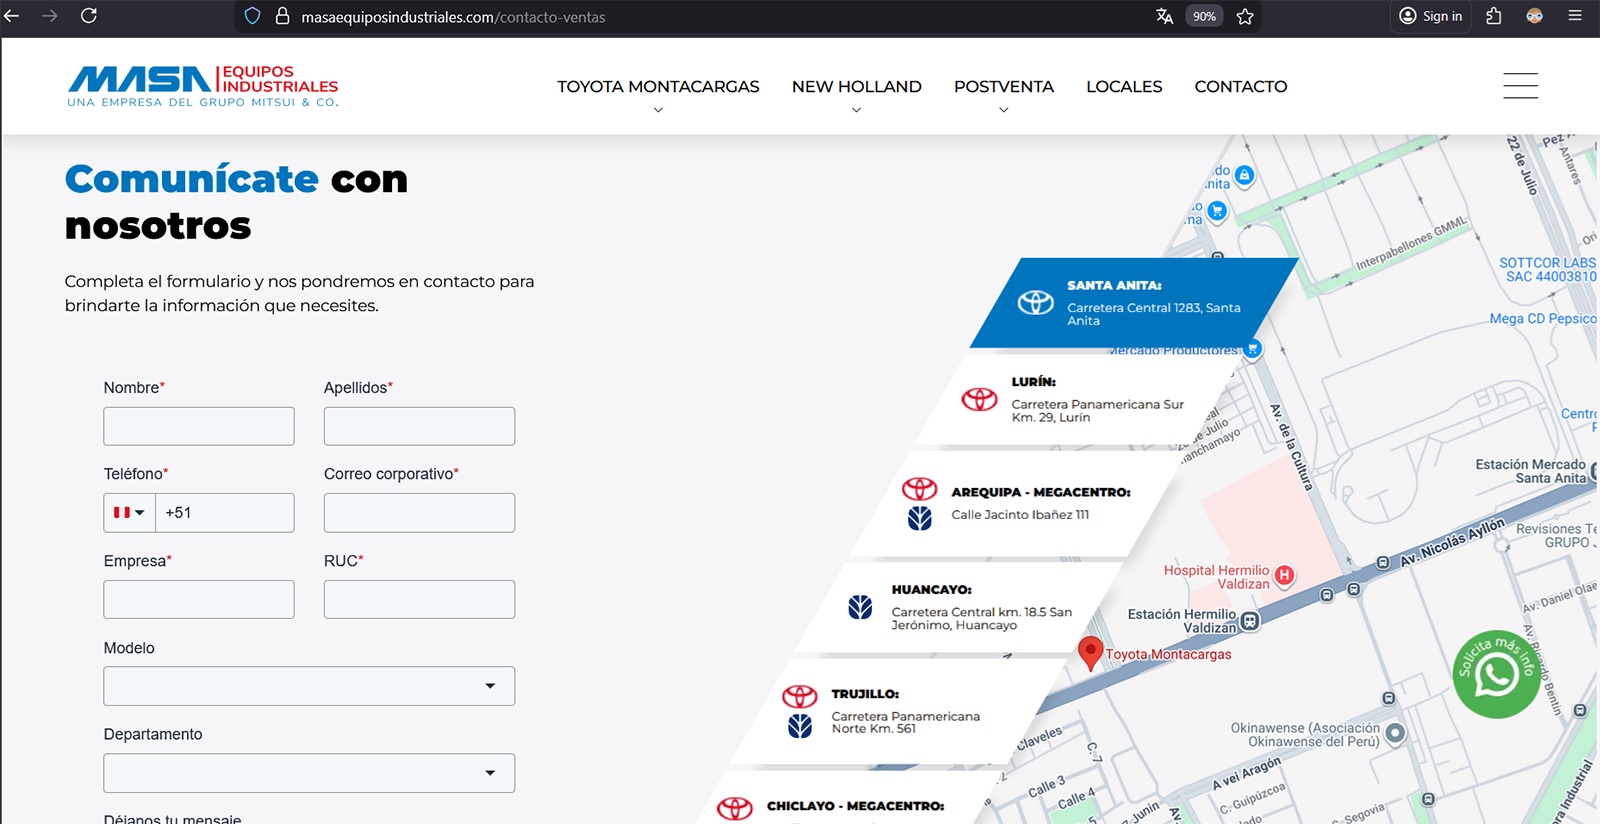
Task: Open the Modelo dropdown
Action: (309, 686)
